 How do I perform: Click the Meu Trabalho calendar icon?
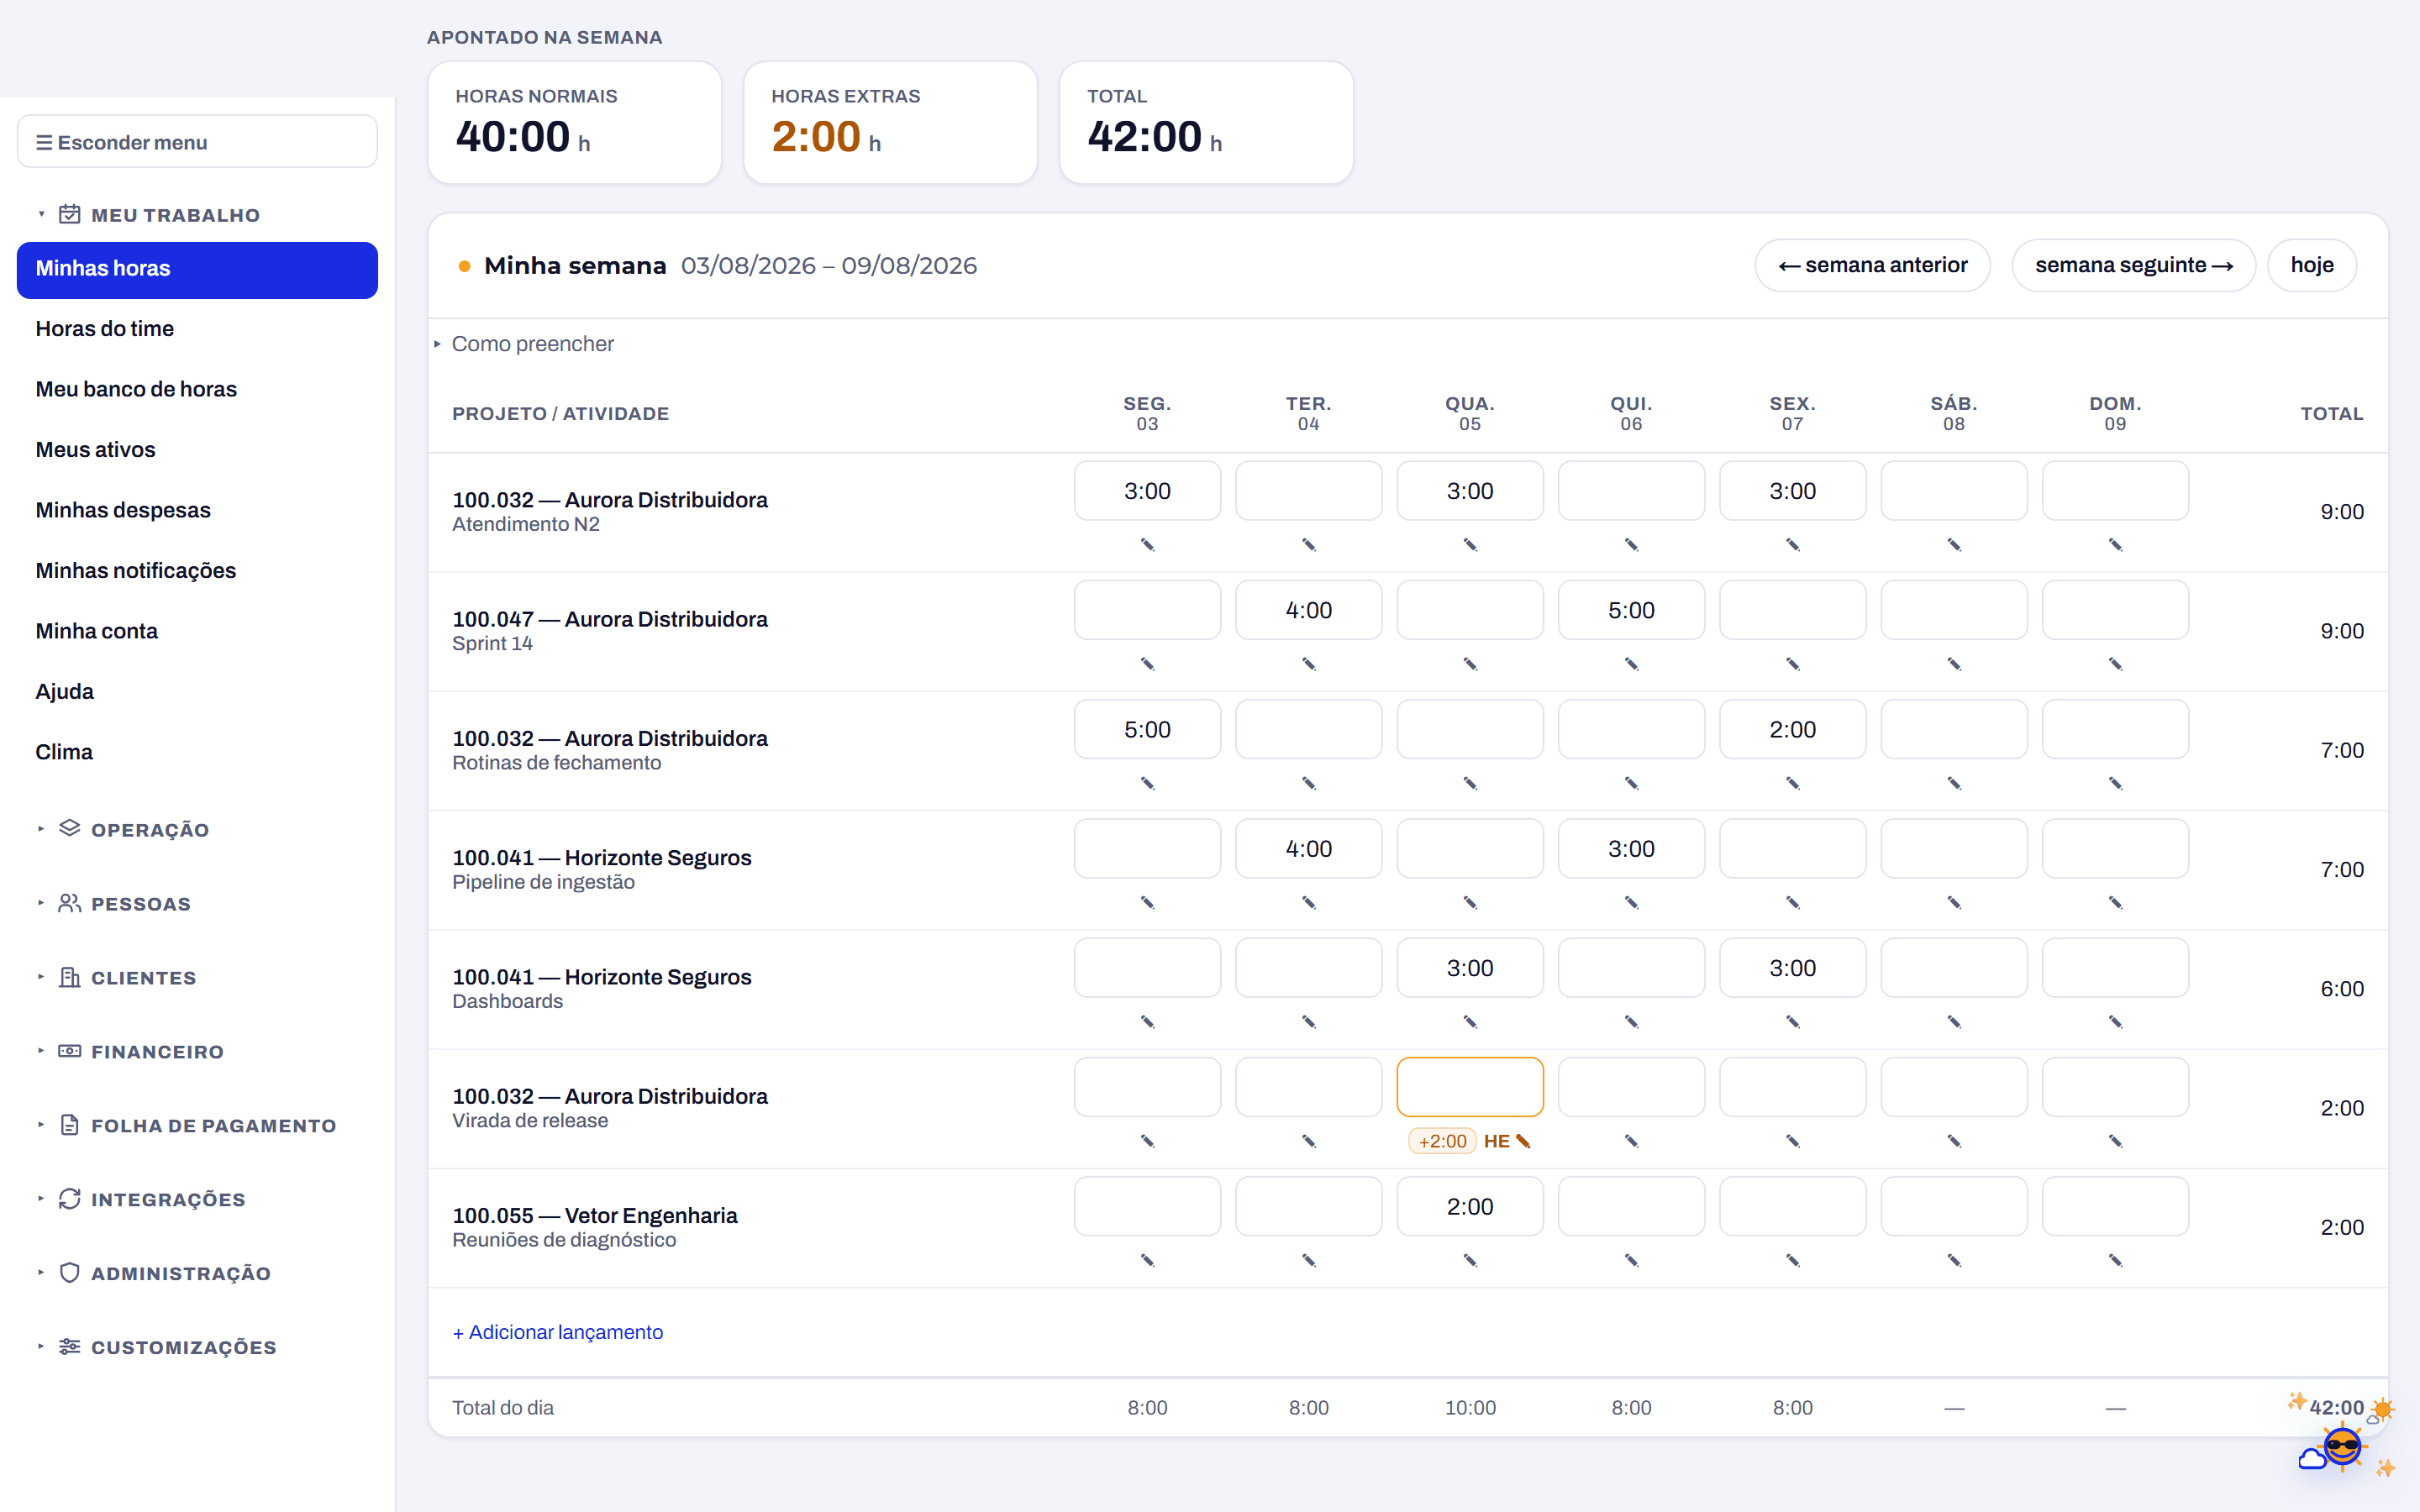(x=69, y=214)
